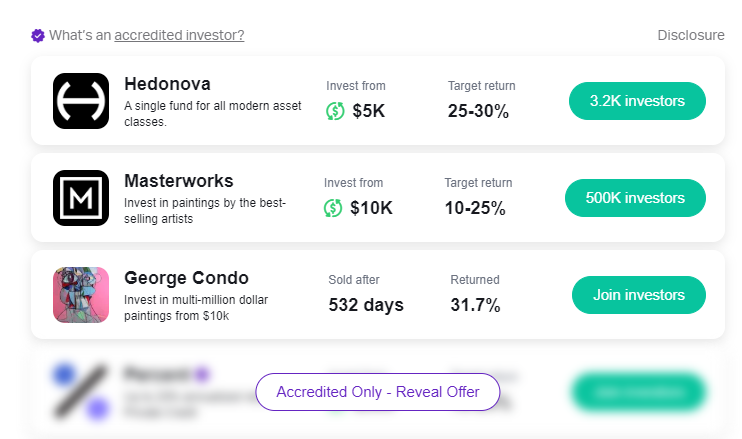This screenshot has width=742, height=439.
Task: Open the Hedonova title
Action: click(167, 84)
